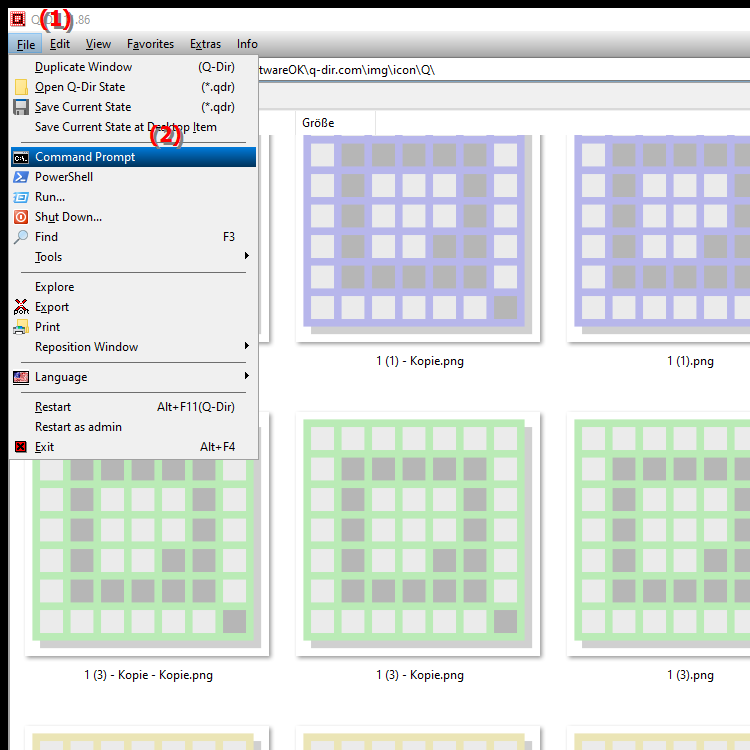Screen dimensions: 750x750
Task: Open the Info menu
Action: pyautogui.click(x=247, y=44)
